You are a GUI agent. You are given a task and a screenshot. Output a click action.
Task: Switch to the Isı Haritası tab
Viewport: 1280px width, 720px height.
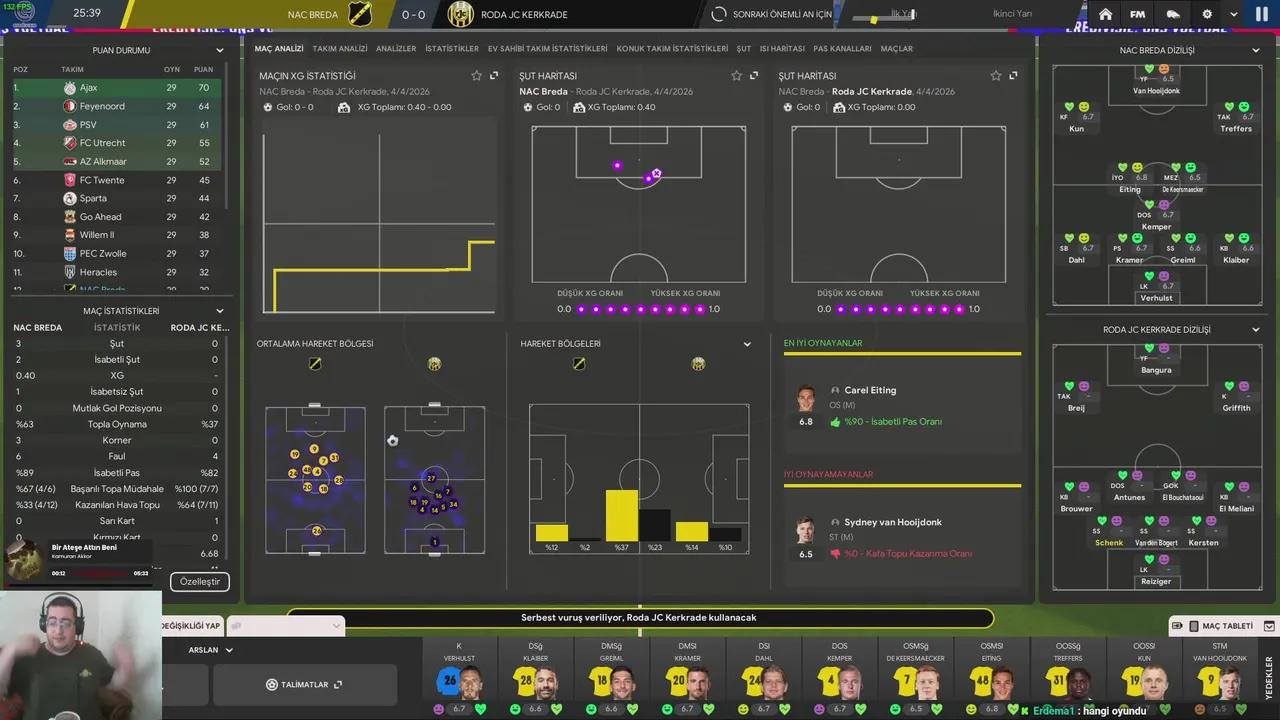point(782,48)
